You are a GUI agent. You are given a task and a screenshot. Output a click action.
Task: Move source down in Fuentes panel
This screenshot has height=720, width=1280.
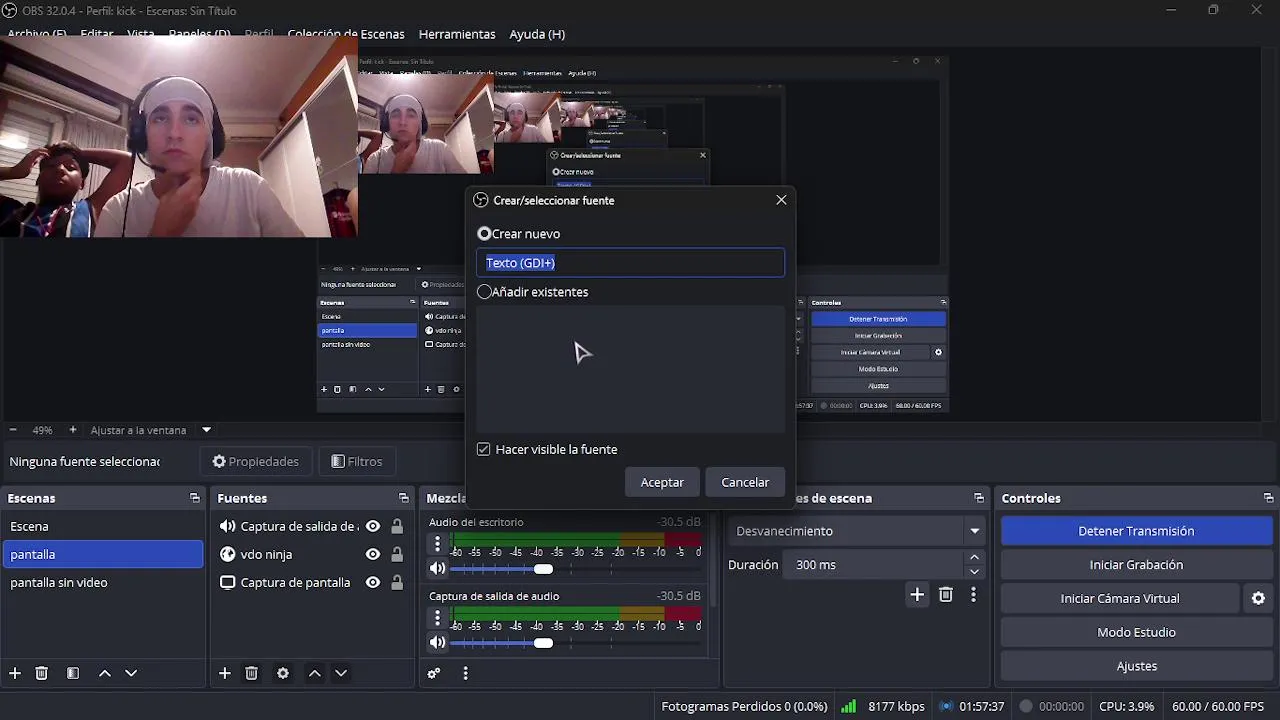pos(341,673)
